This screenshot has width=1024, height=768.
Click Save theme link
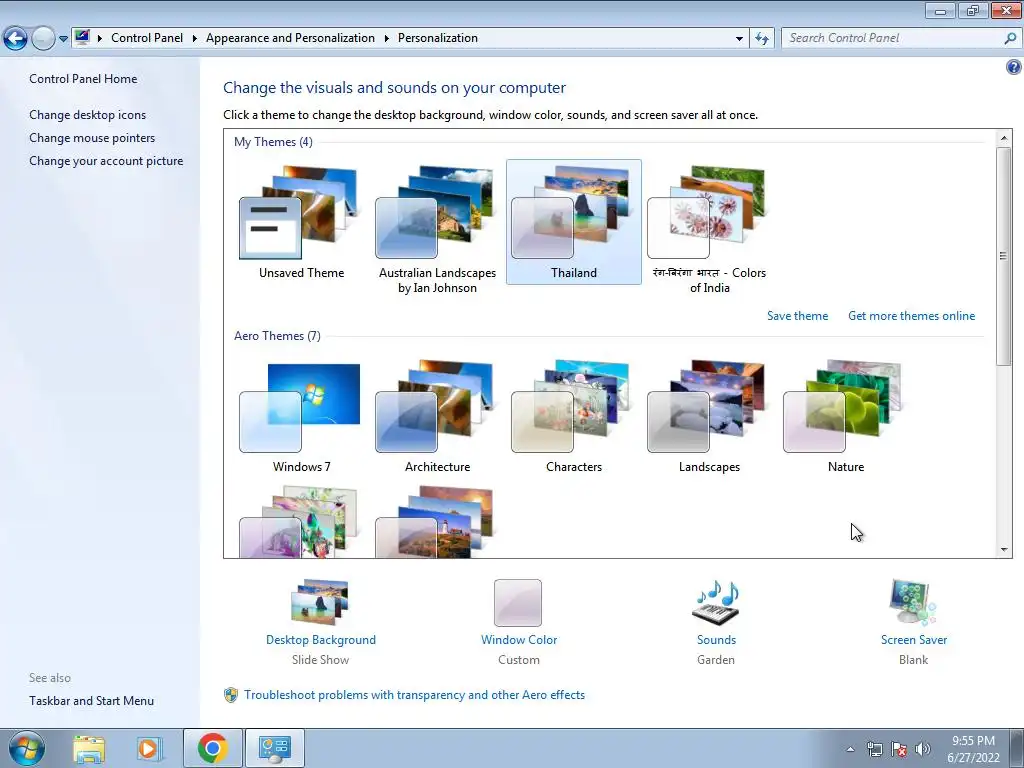coord(797,316)
